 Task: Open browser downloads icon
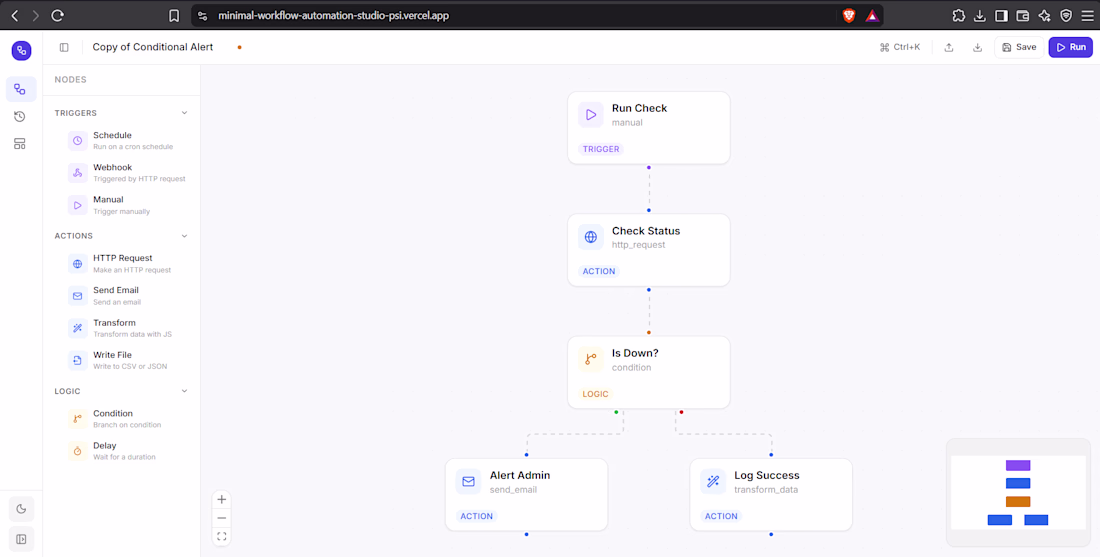980,15
